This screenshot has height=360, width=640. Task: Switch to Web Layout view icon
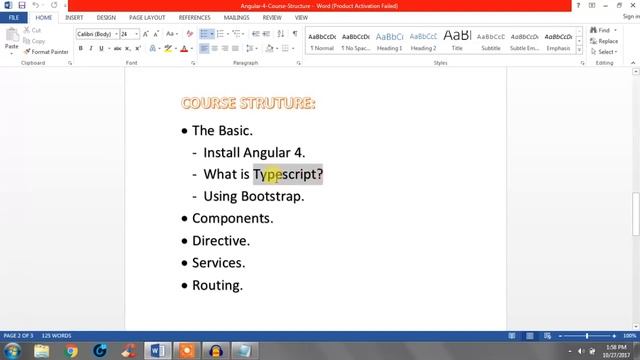coord(547,336)
